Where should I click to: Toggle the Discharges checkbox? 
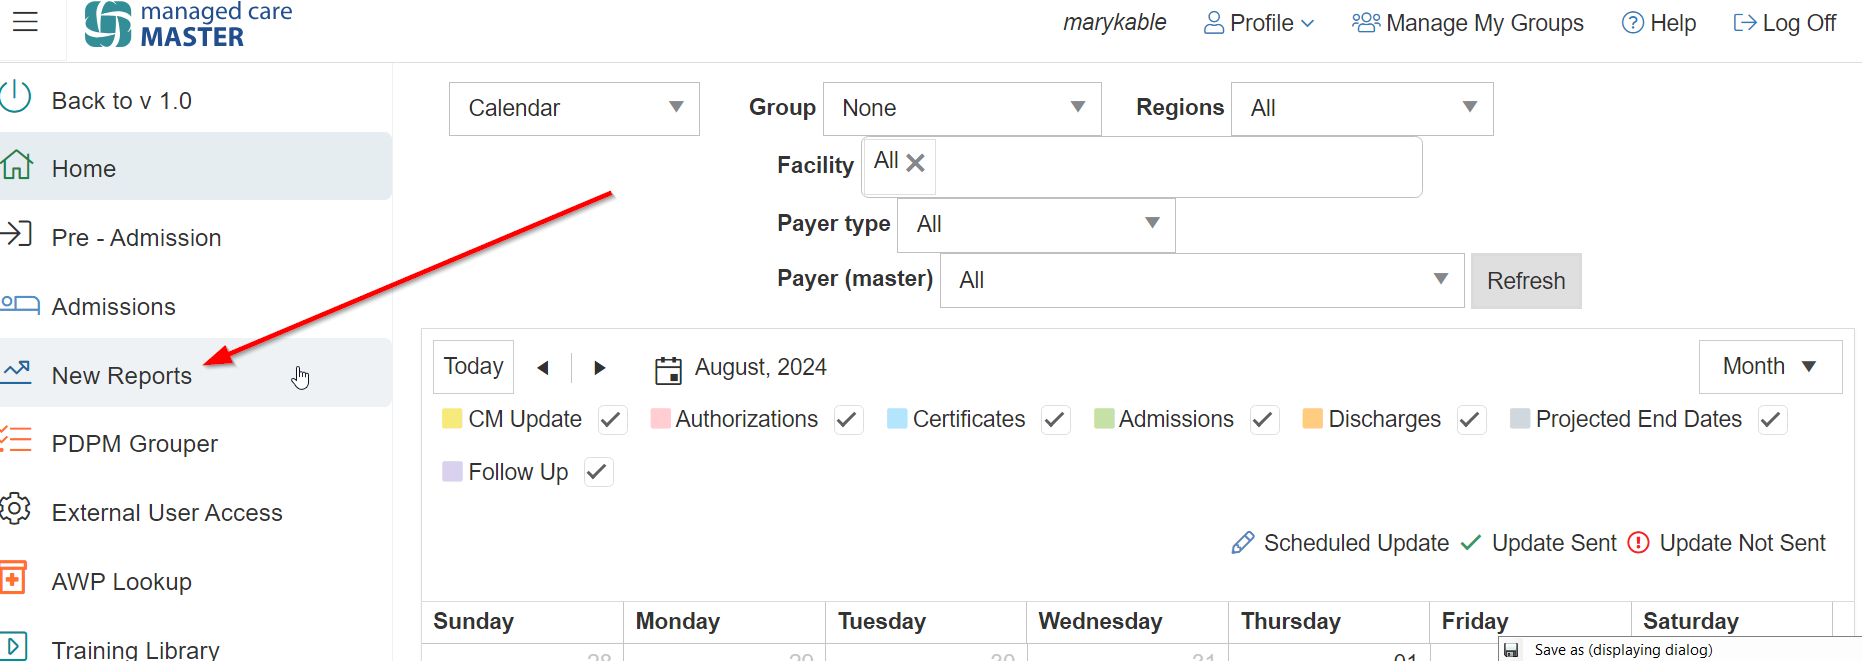[x=1472, y=420]
